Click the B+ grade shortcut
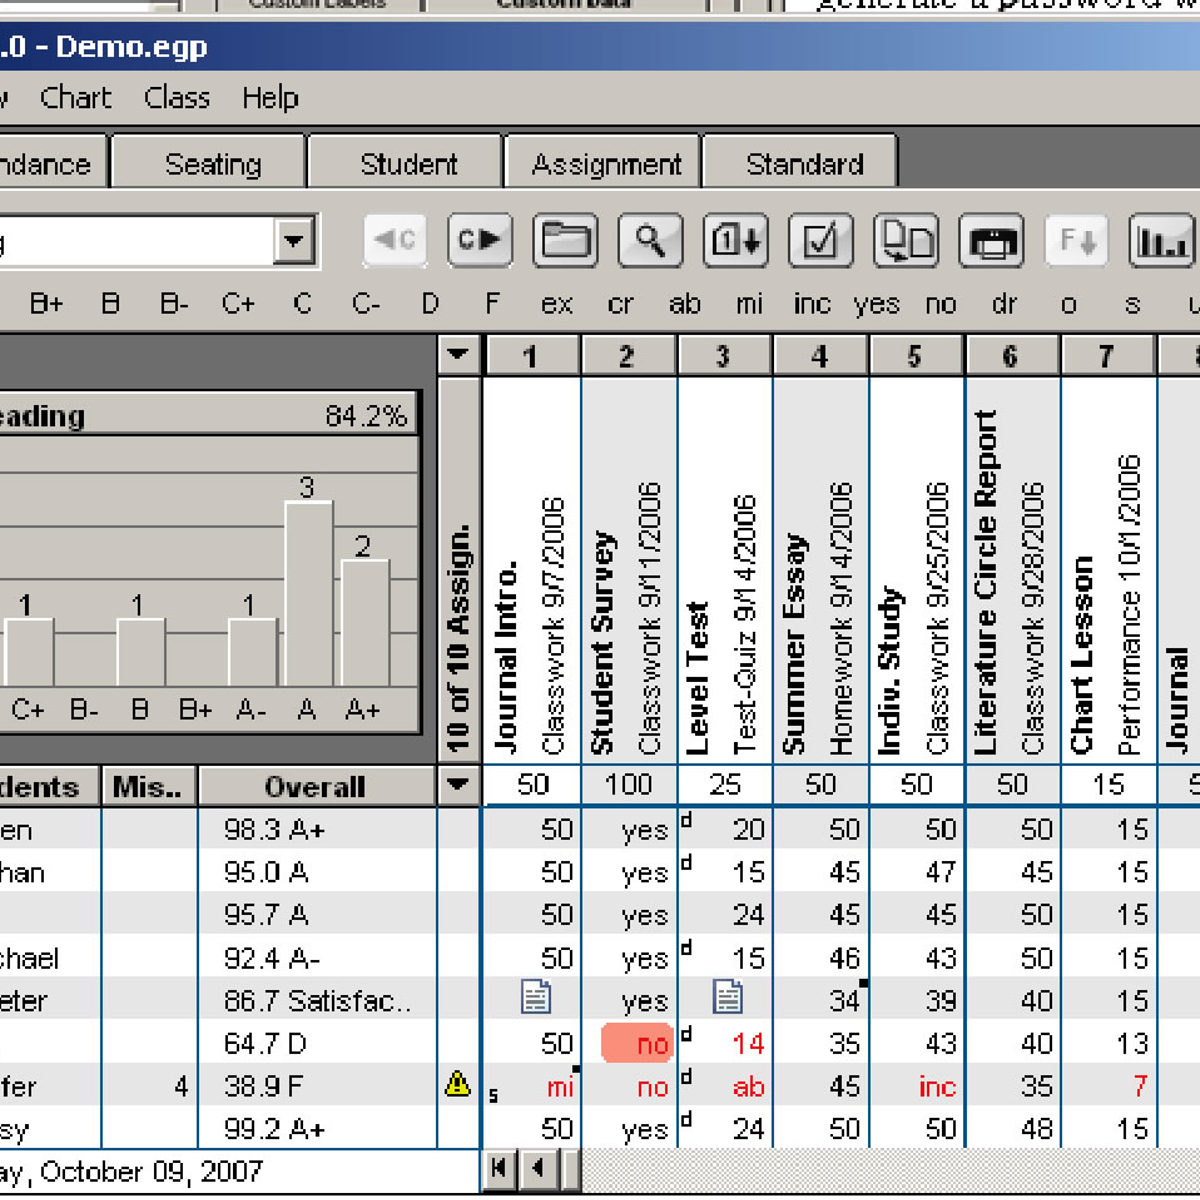Viewport: 1200px width, 1200px height. [x=44, y=303]
